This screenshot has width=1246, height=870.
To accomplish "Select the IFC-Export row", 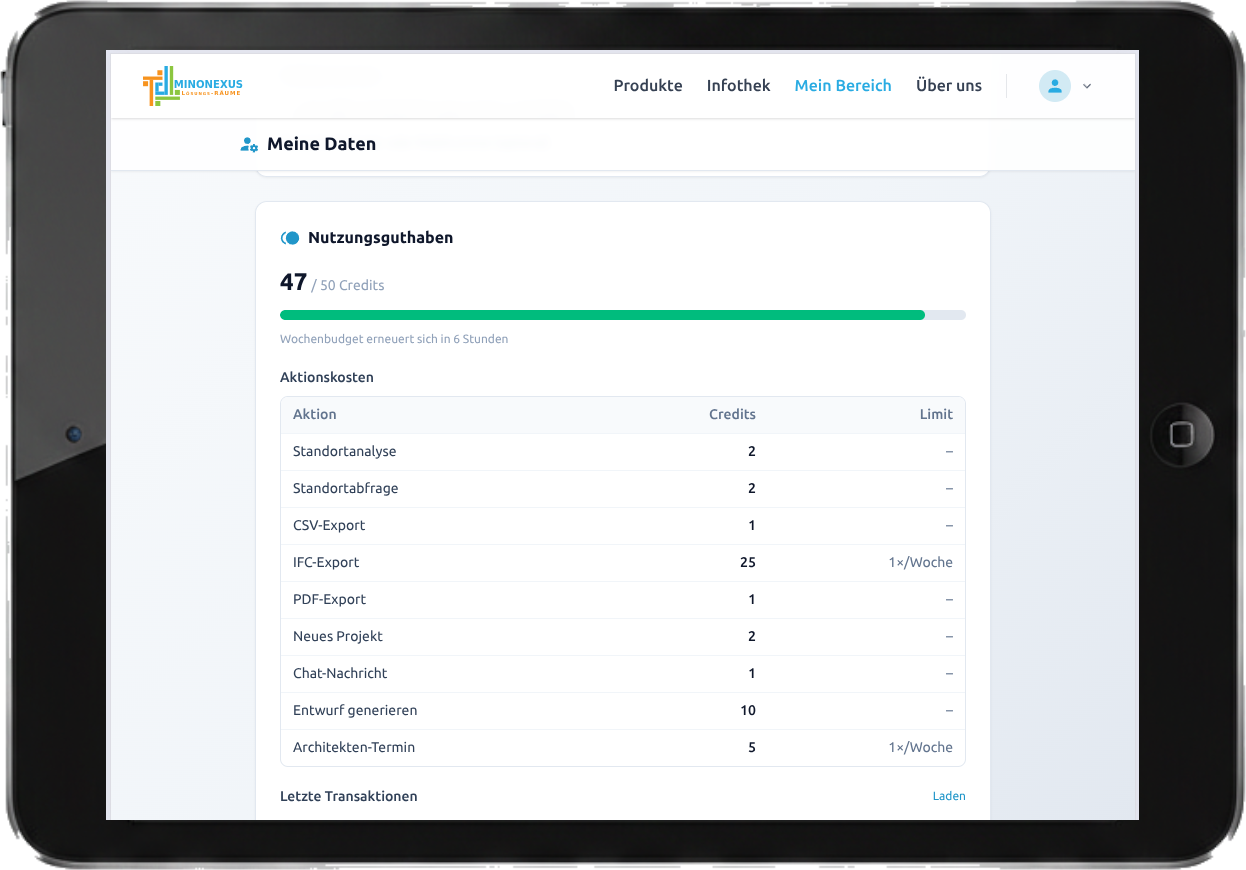I will [622, 562].
